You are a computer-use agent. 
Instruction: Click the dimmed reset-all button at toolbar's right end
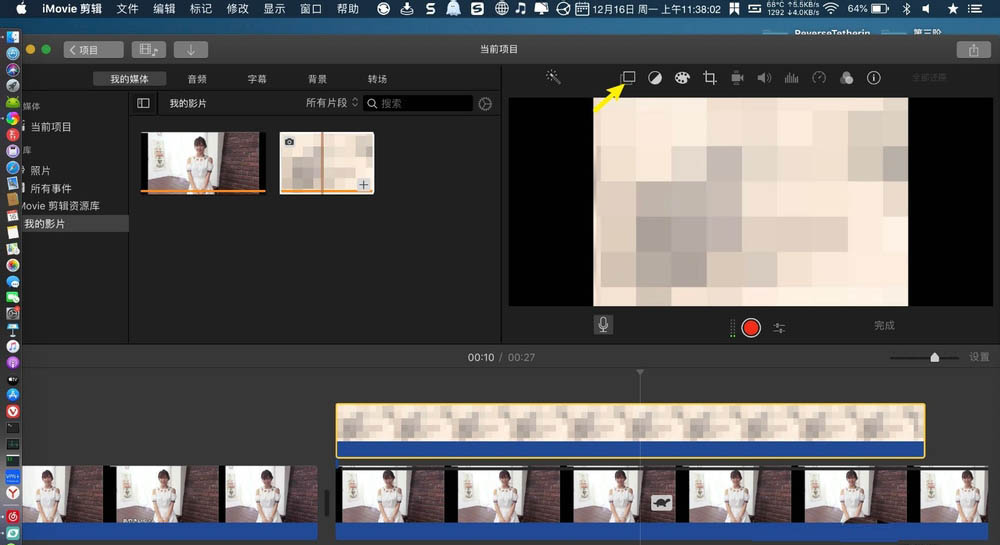click(x=929, y=78)
